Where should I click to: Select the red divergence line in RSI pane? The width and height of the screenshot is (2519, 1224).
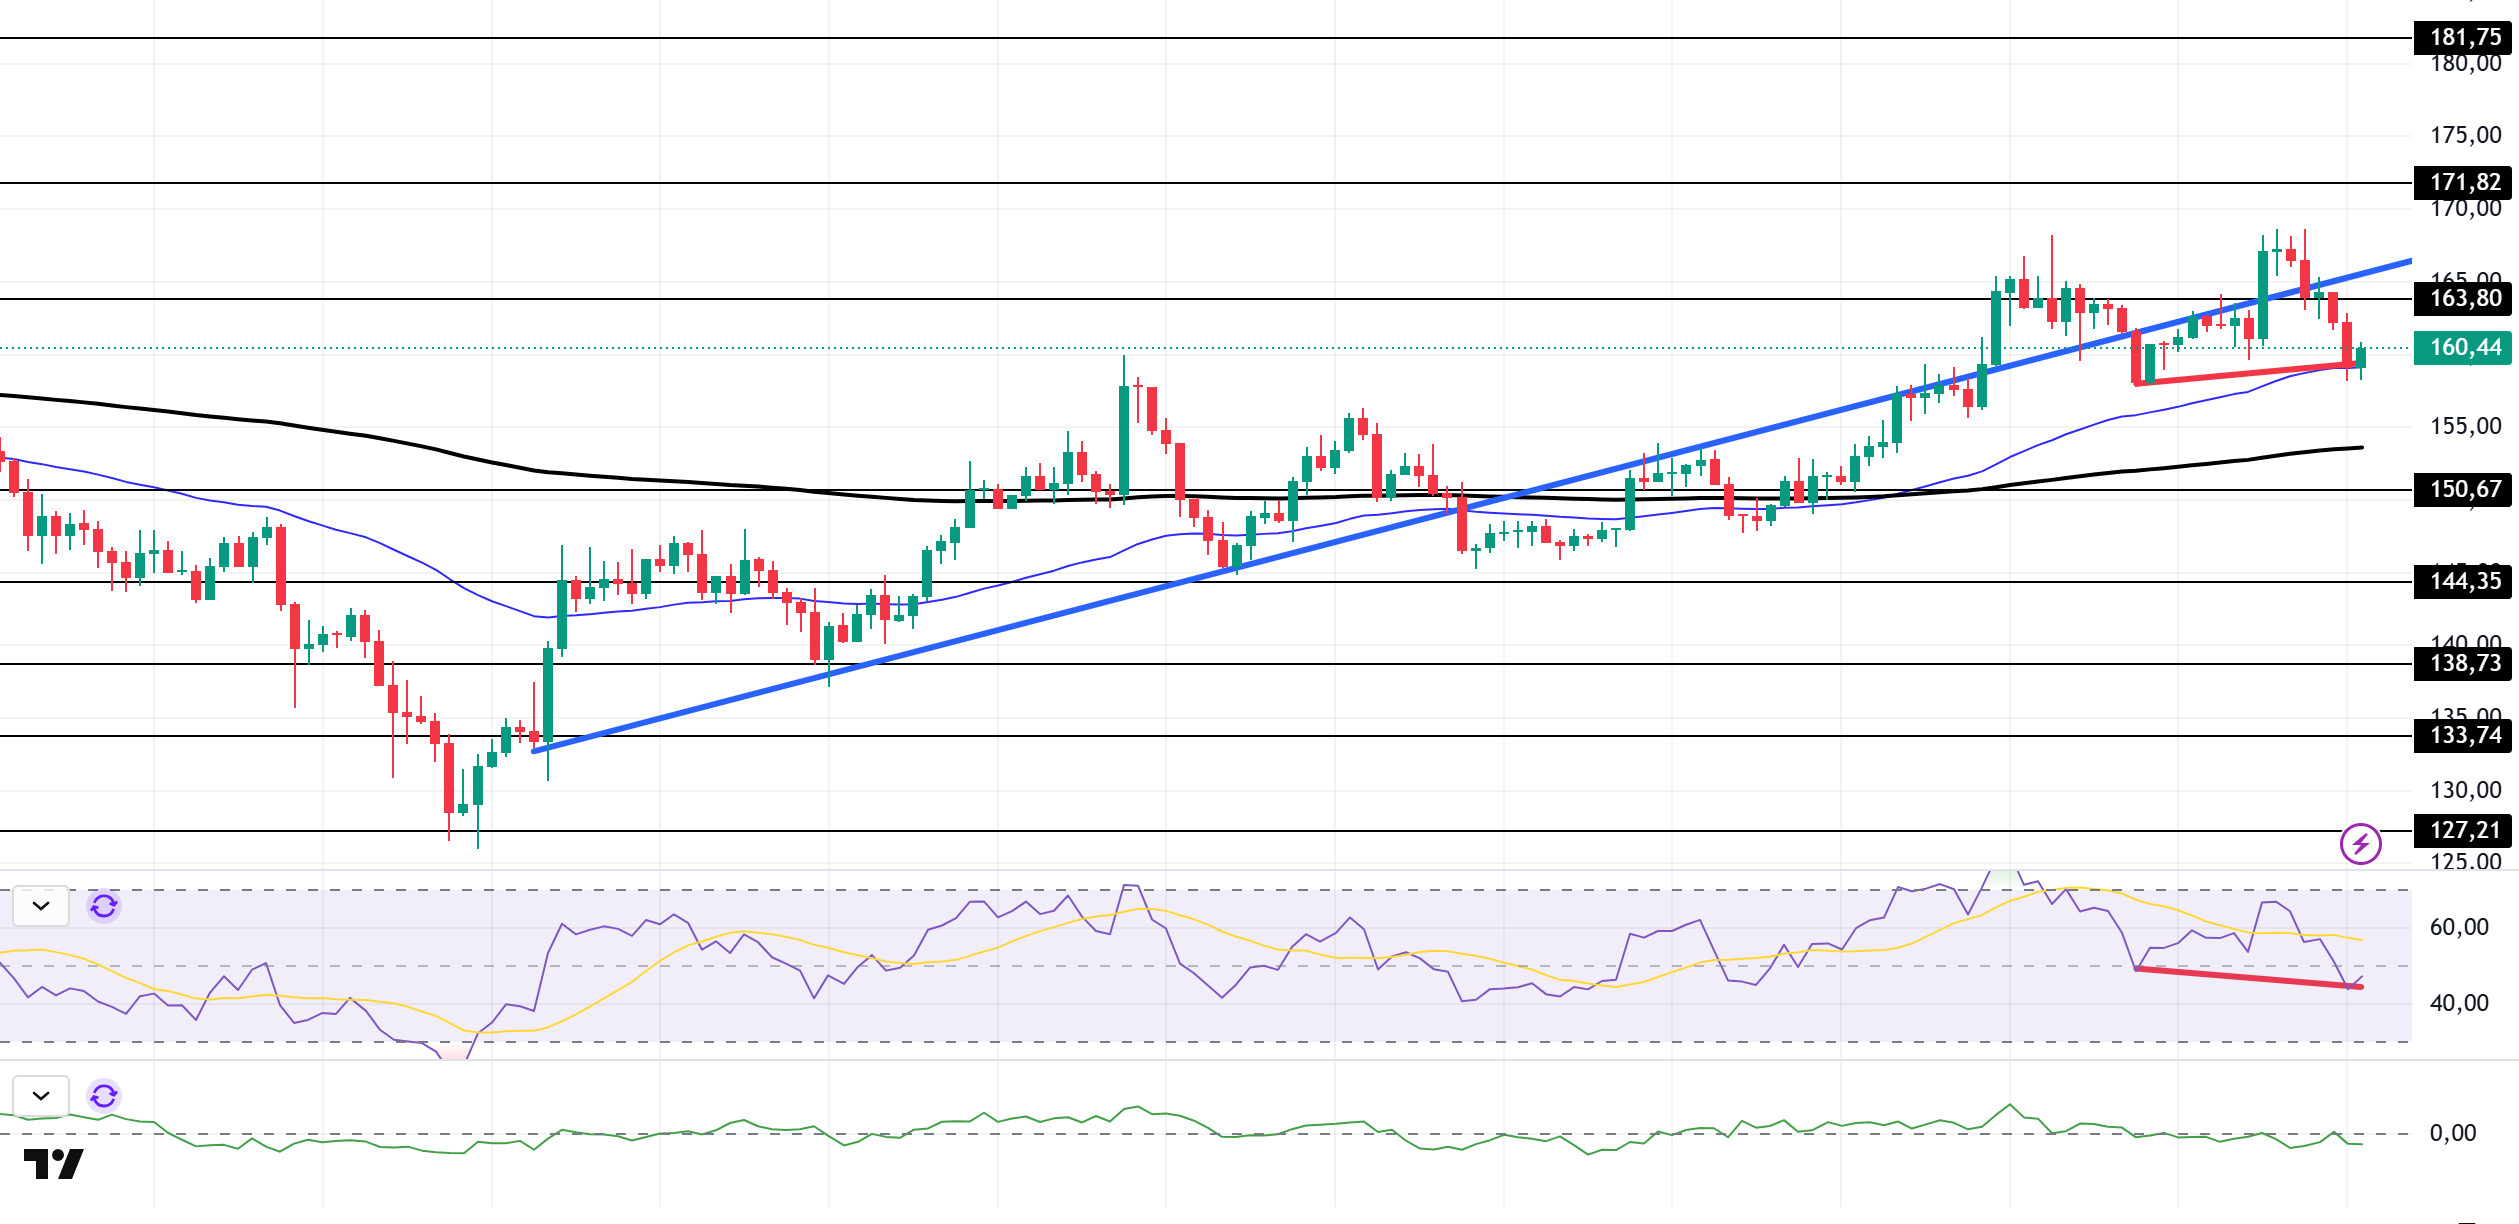coord(2248,978)
